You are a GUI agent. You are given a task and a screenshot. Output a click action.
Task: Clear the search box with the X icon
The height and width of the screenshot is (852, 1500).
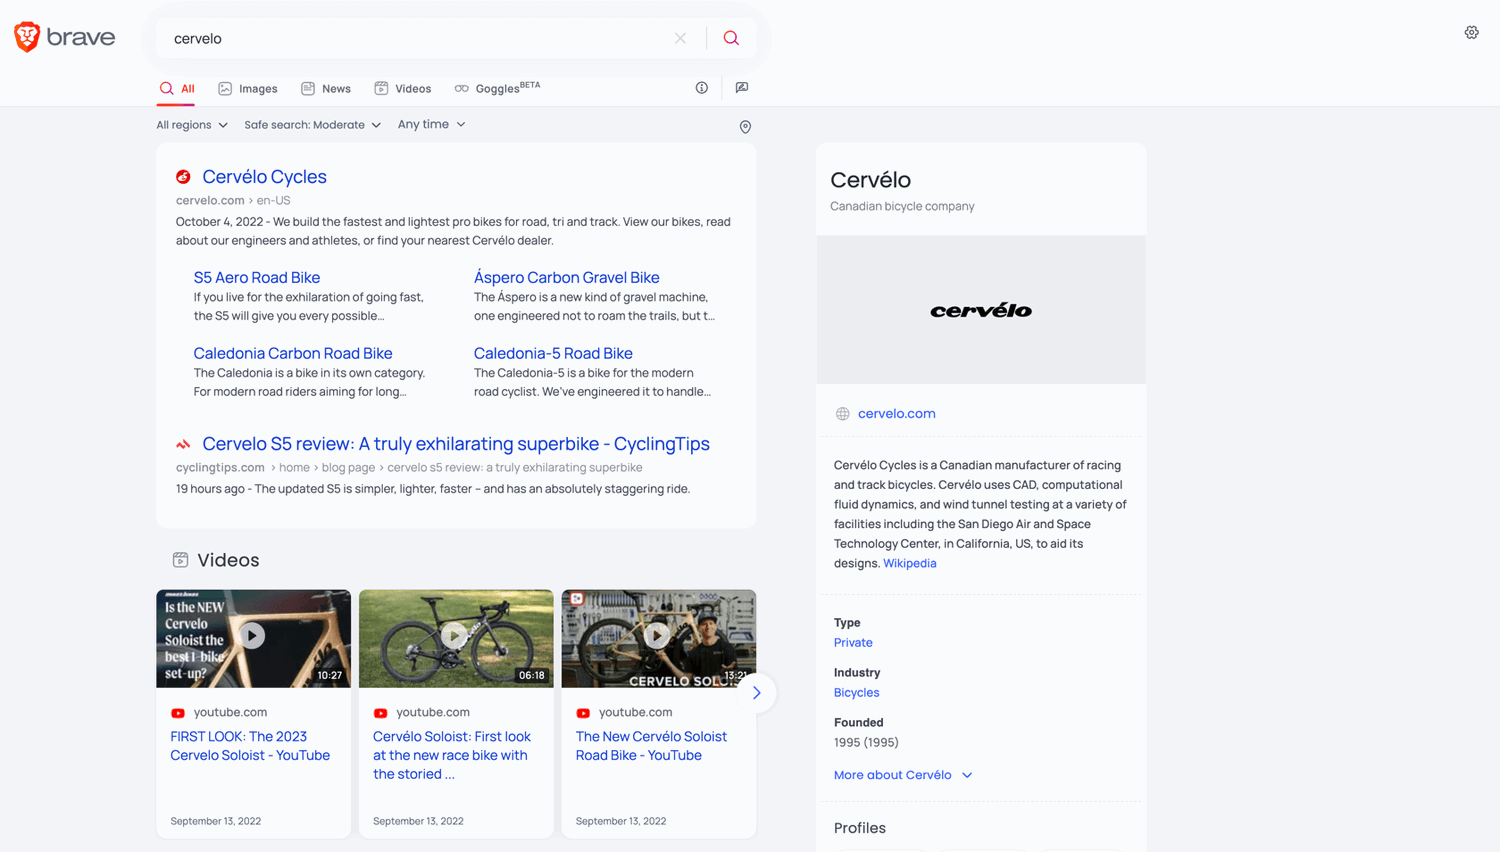(x=680, y=38)
